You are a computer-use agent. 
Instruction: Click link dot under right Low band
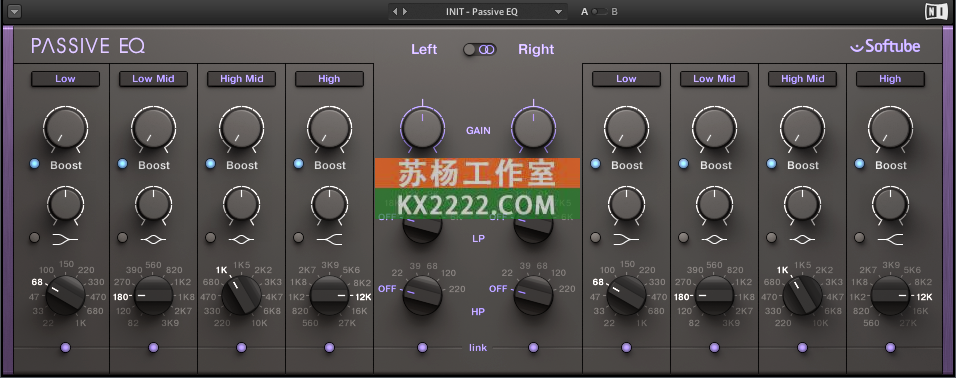[x=626, y=348]
